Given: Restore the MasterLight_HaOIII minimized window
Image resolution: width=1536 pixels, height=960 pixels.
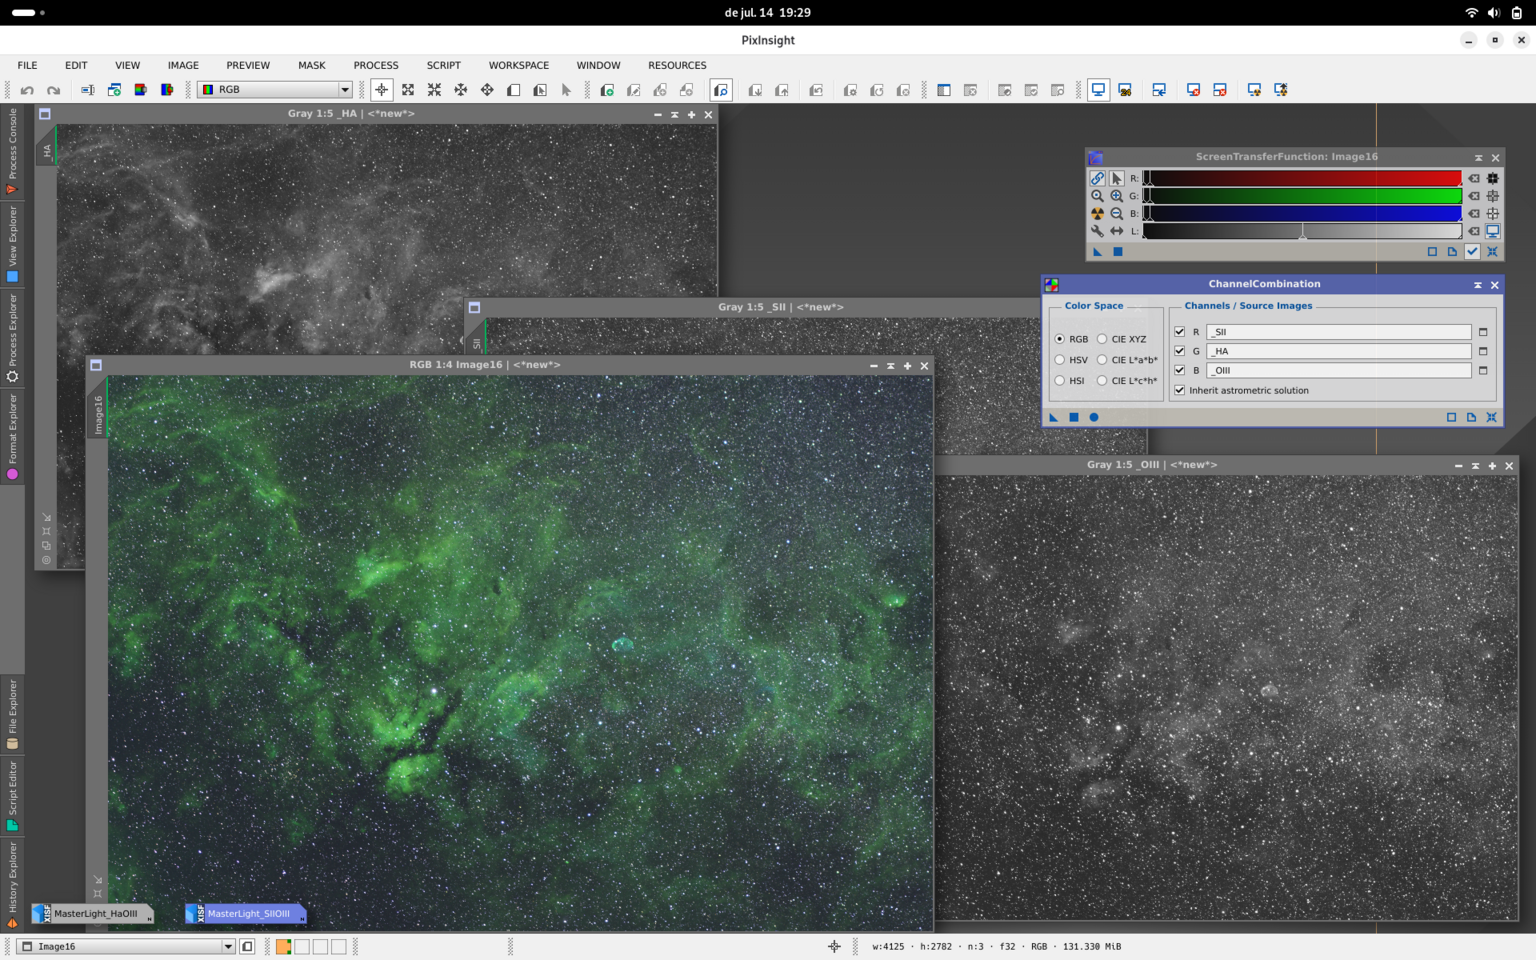Looking at the screenshot, I should (x=92, y=914).
